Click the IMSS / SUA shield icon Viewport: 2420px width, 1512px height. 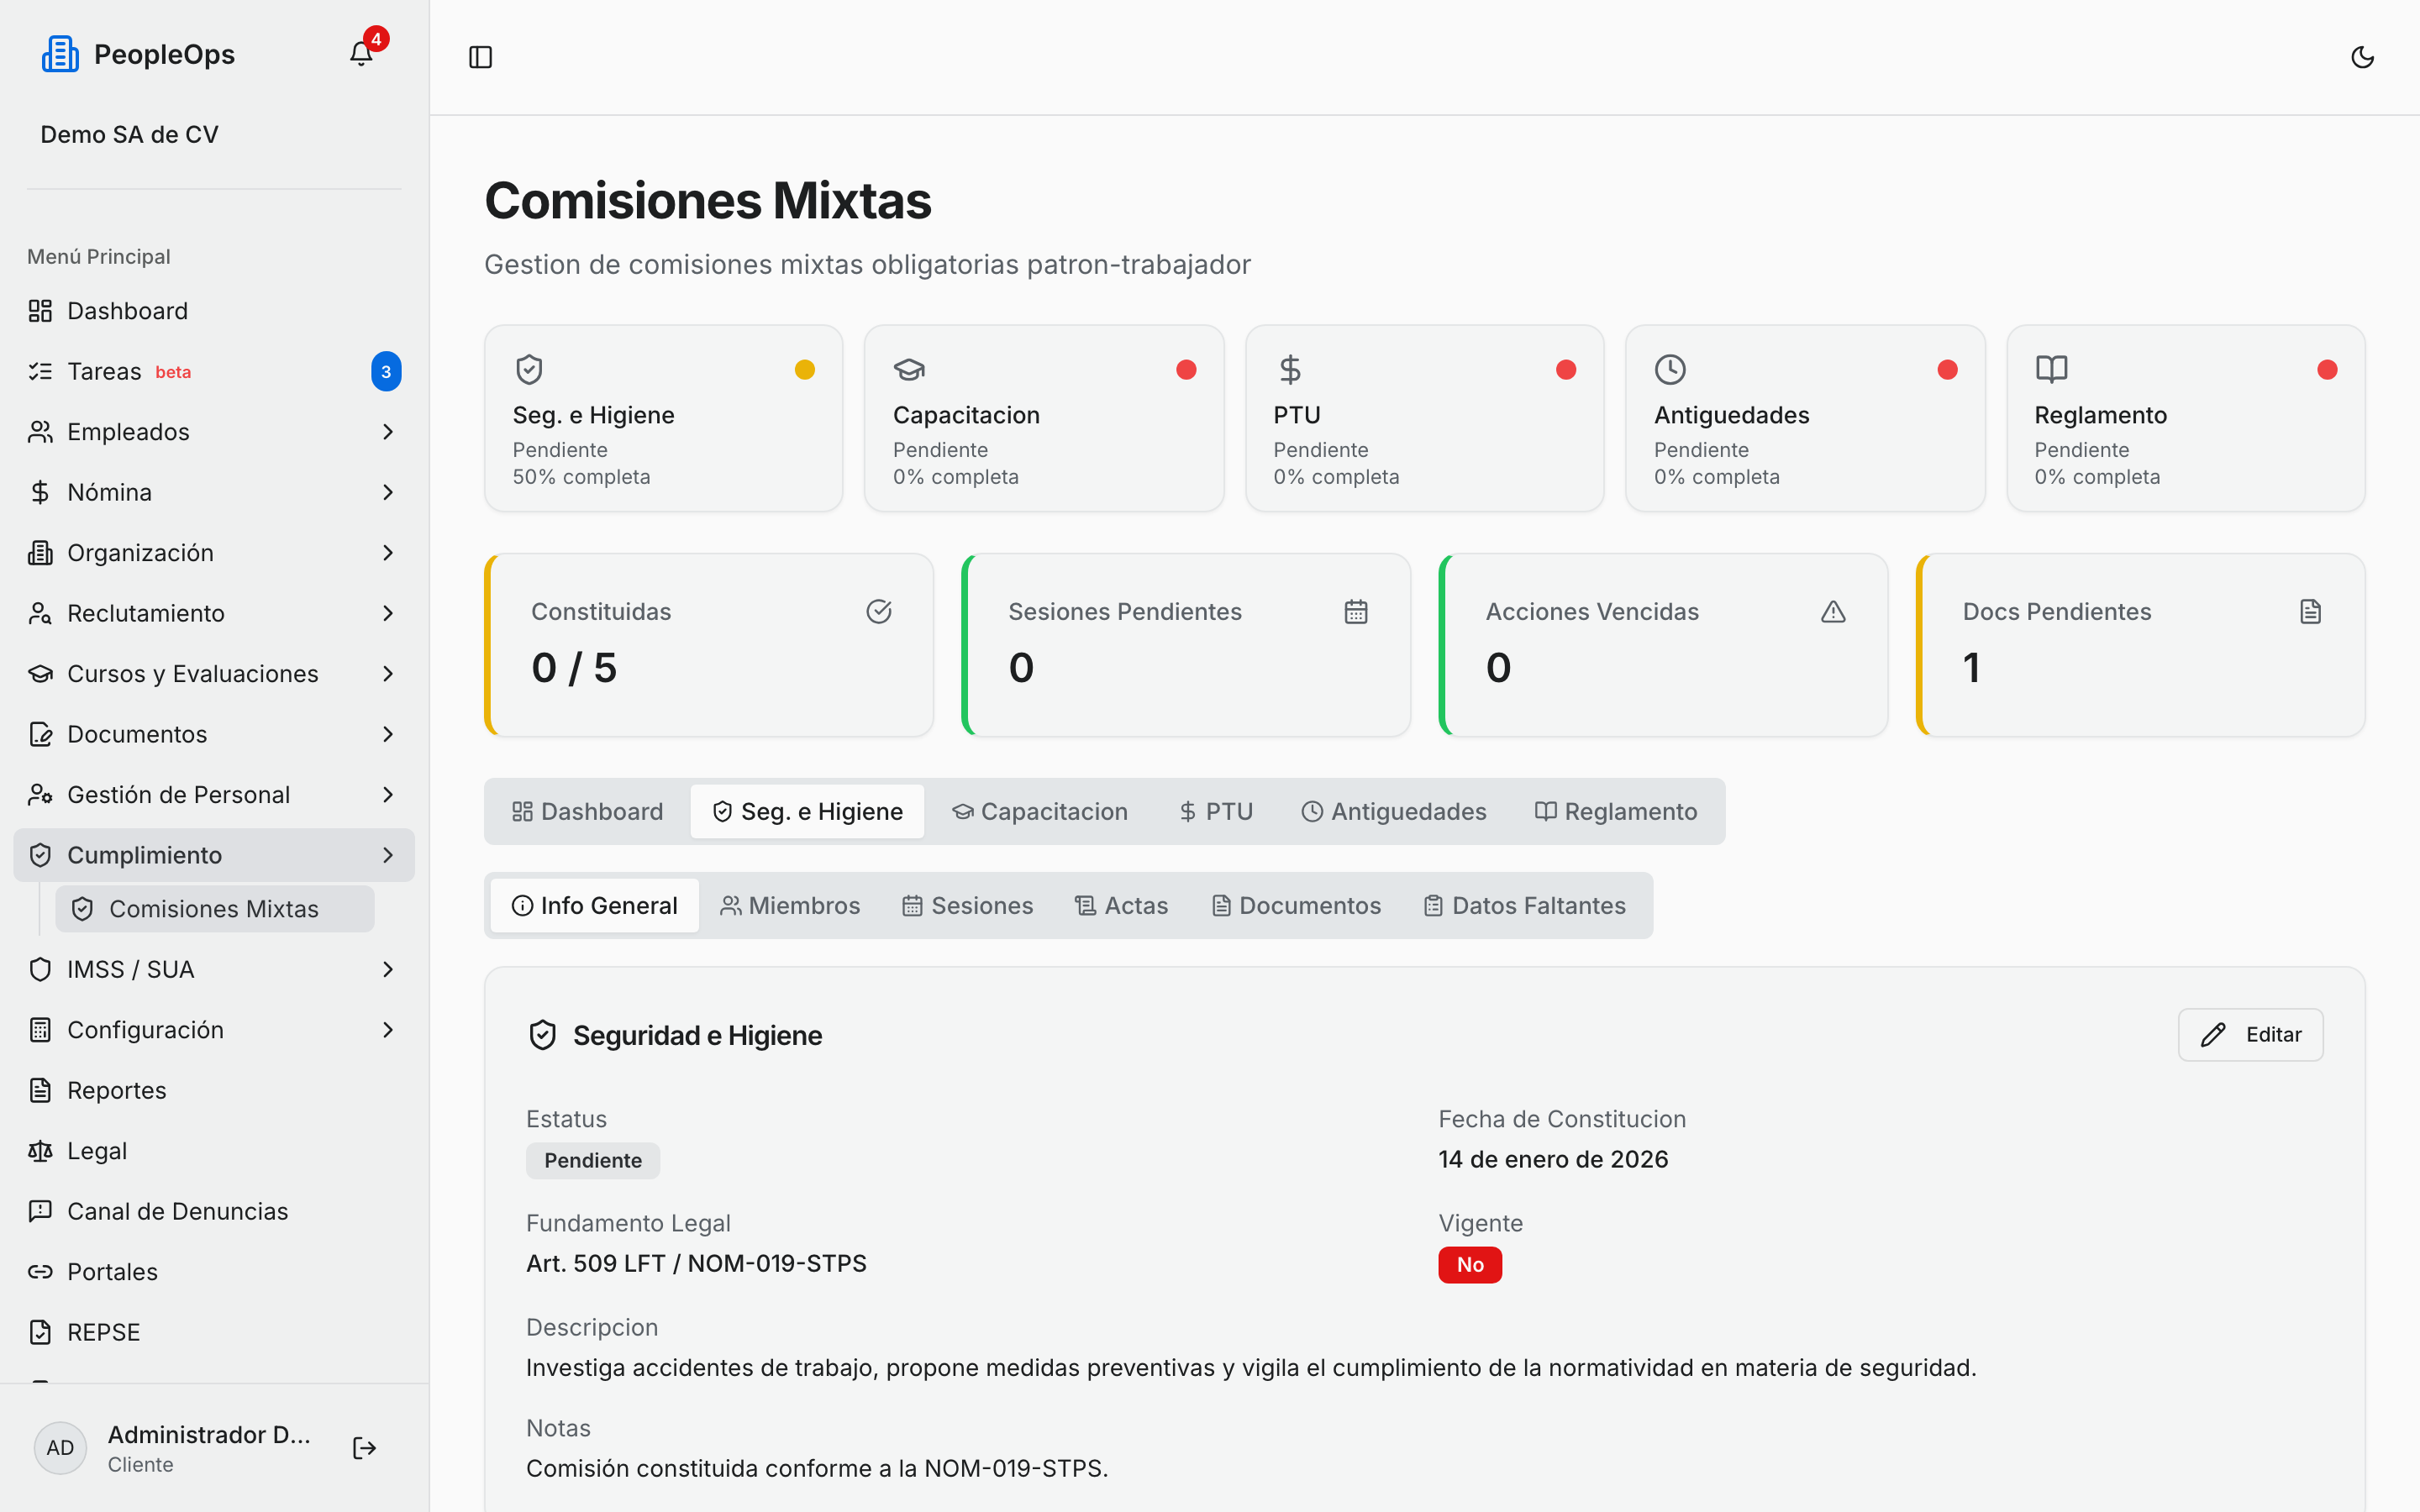[x=40, y=969]
